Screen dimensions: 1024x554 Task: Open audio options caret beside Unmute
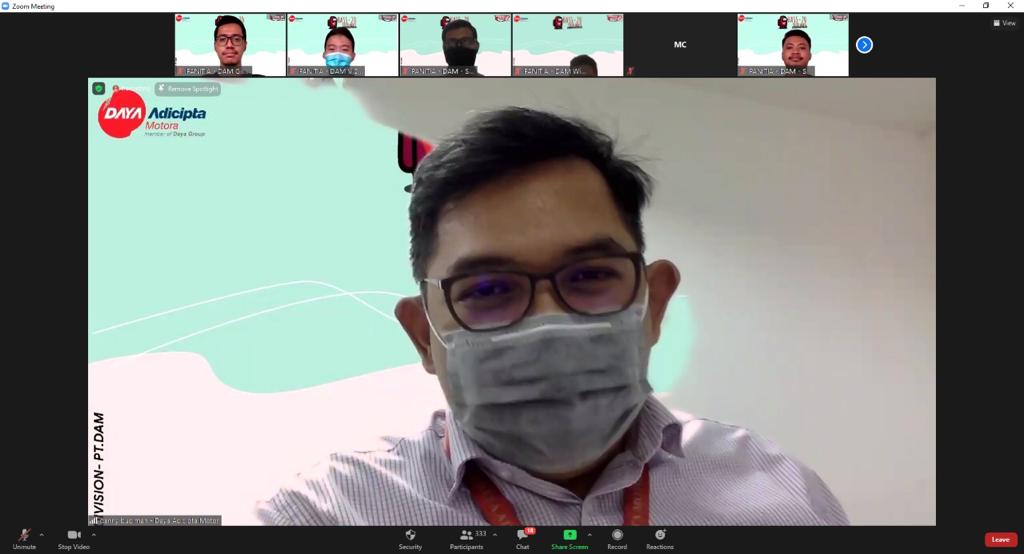[x=42, y=534]
